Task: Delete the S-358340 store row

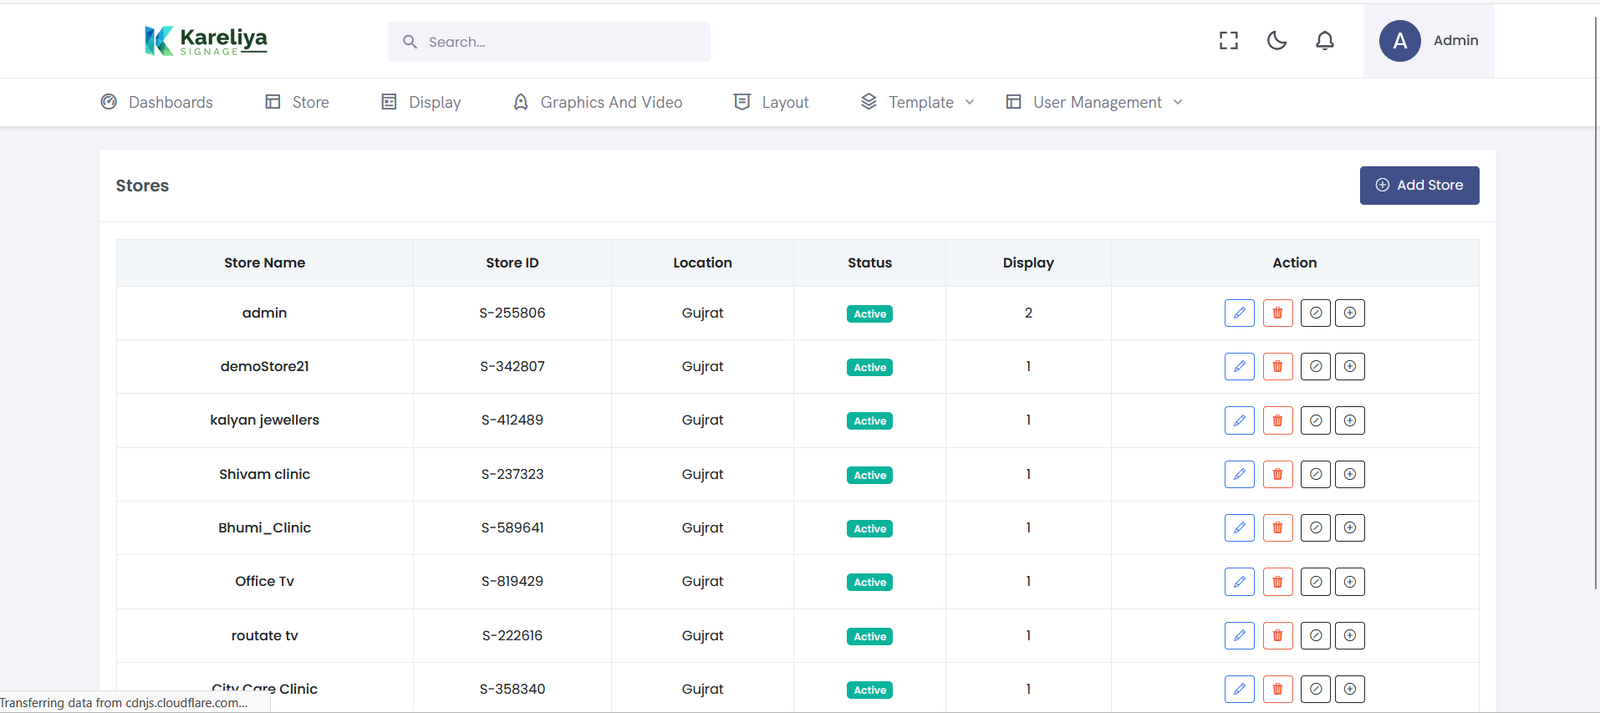Action: click(x=1278, y=689)
